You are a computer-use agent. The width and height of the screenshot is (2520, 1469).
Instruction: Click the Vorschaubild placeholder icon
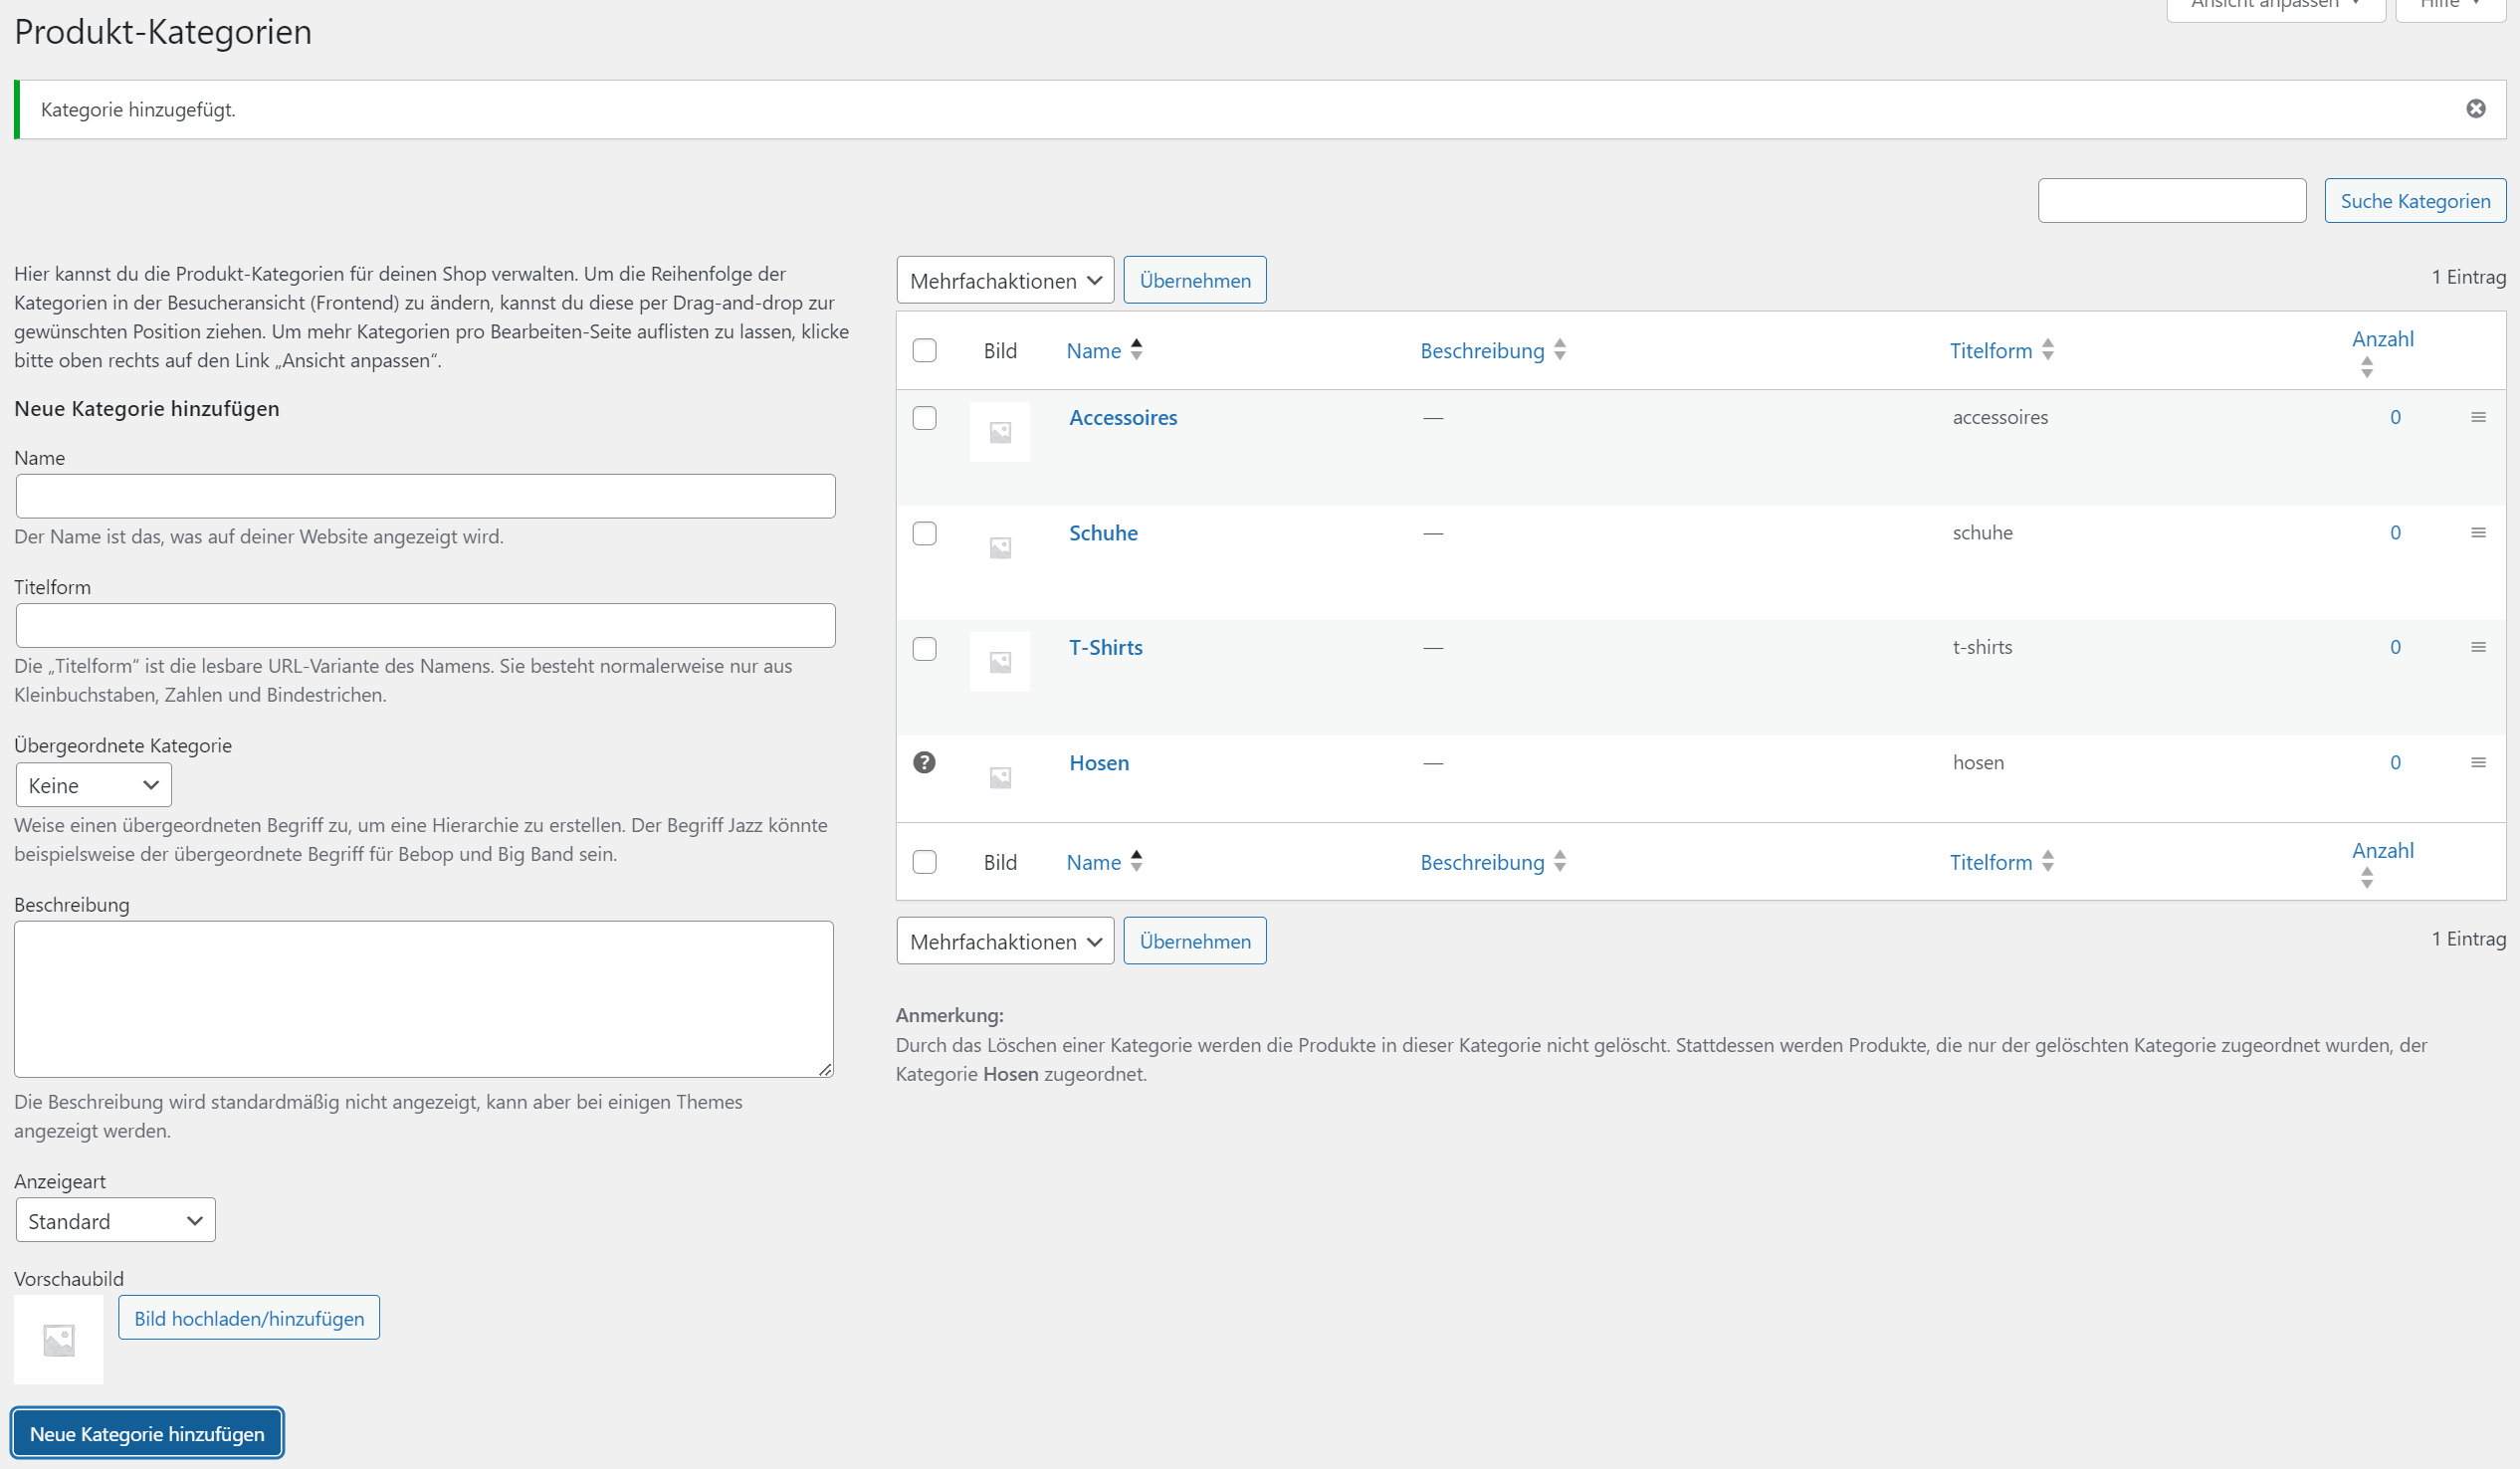[57, 1339]
